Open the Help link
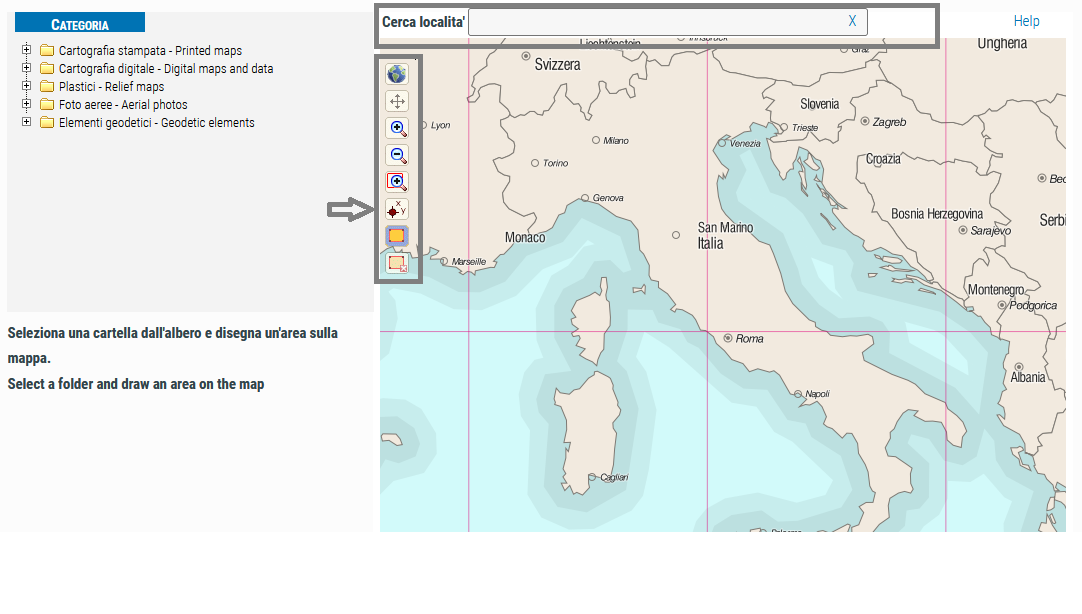This screenshot has height=614, width=1082. pyautogui.click(x=1026, y=21)
